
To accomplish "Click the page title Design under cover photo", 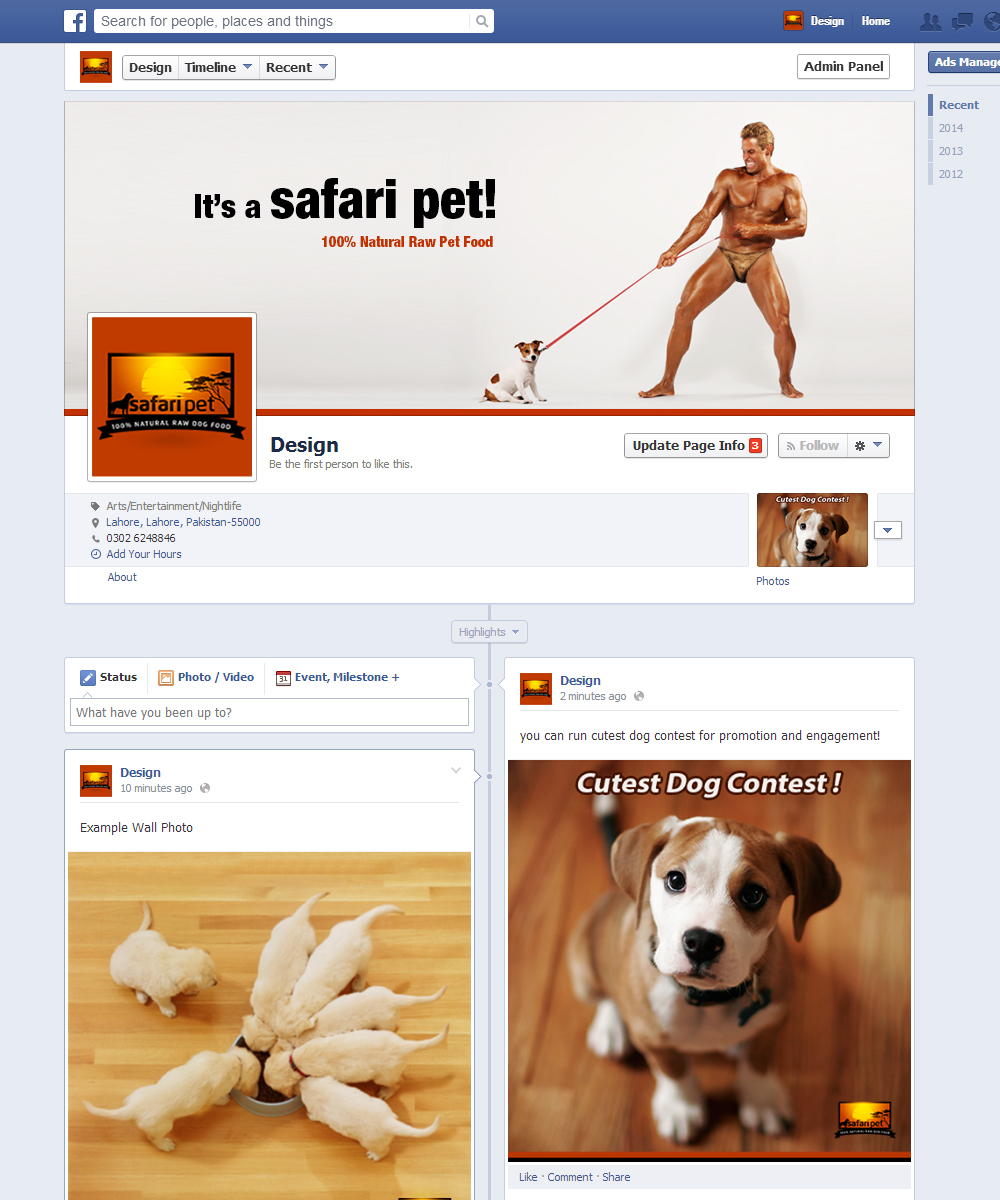I will (x=304, y=445).
